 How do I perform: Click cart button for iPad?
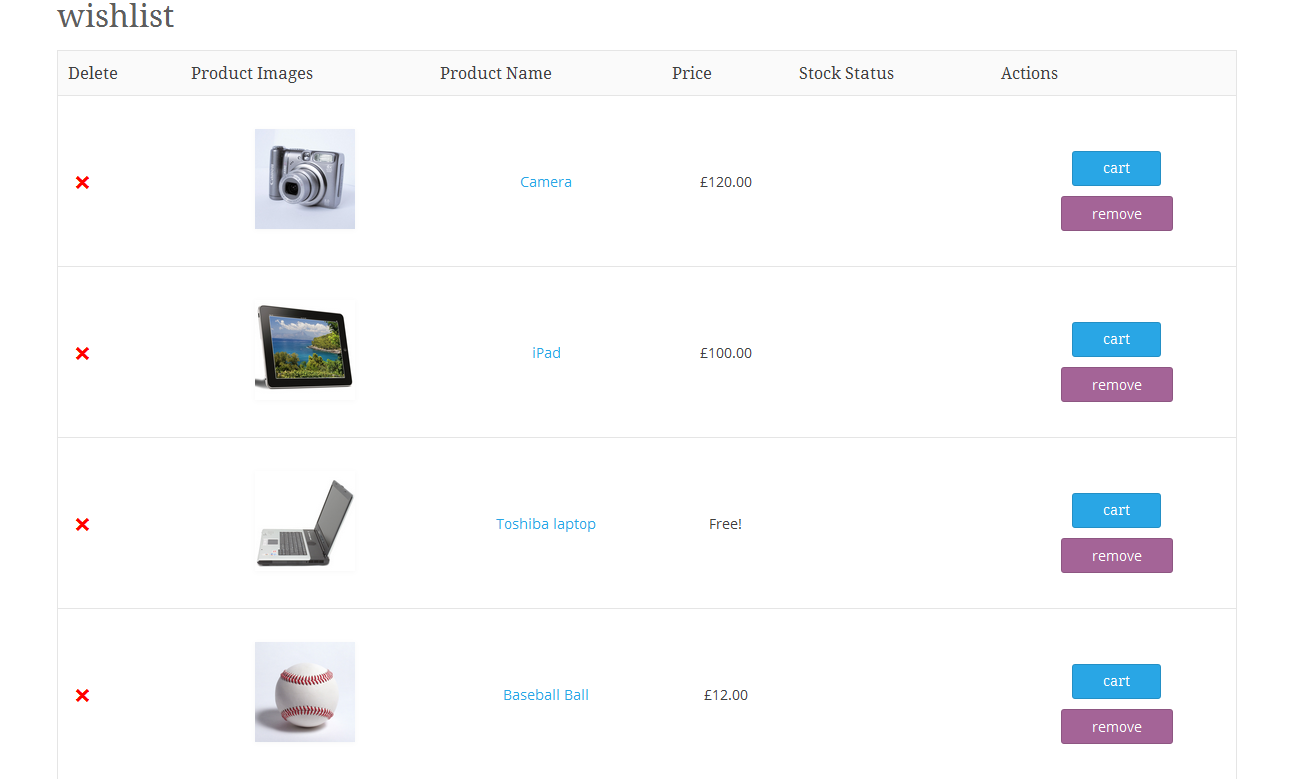1116,339
